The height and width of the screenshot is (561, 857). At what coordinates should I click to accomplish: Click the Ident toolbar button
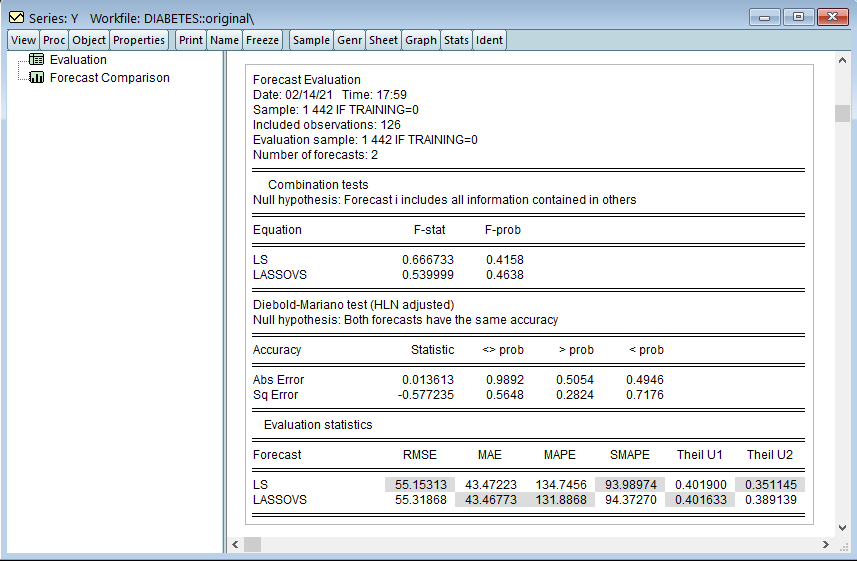pyautogui.click(x=489, y=40)
